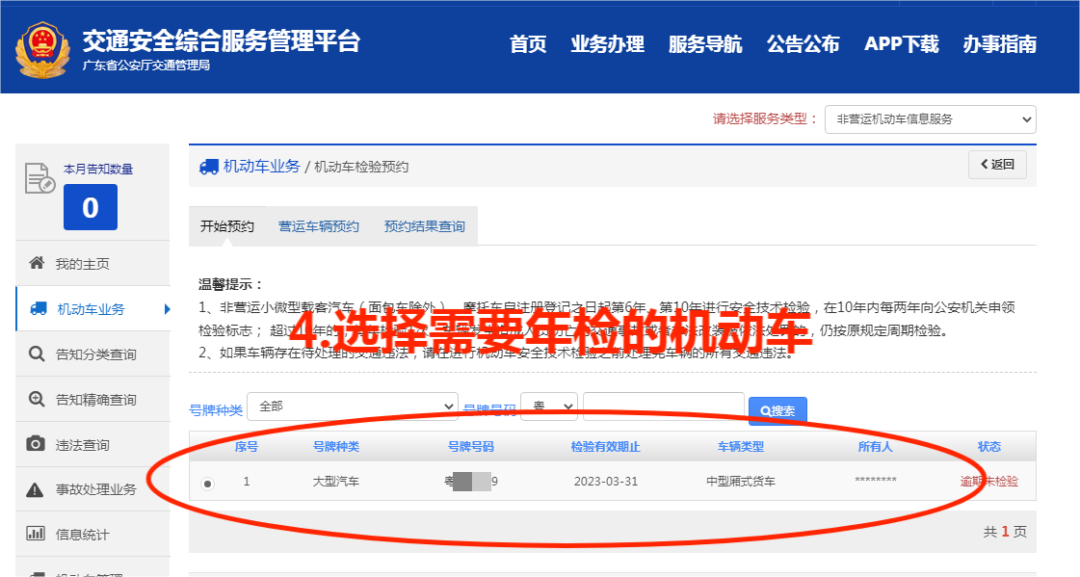Click the blue 0 notification count box
The width and height of the screenshot is (1080, 577).
(90, 207)
